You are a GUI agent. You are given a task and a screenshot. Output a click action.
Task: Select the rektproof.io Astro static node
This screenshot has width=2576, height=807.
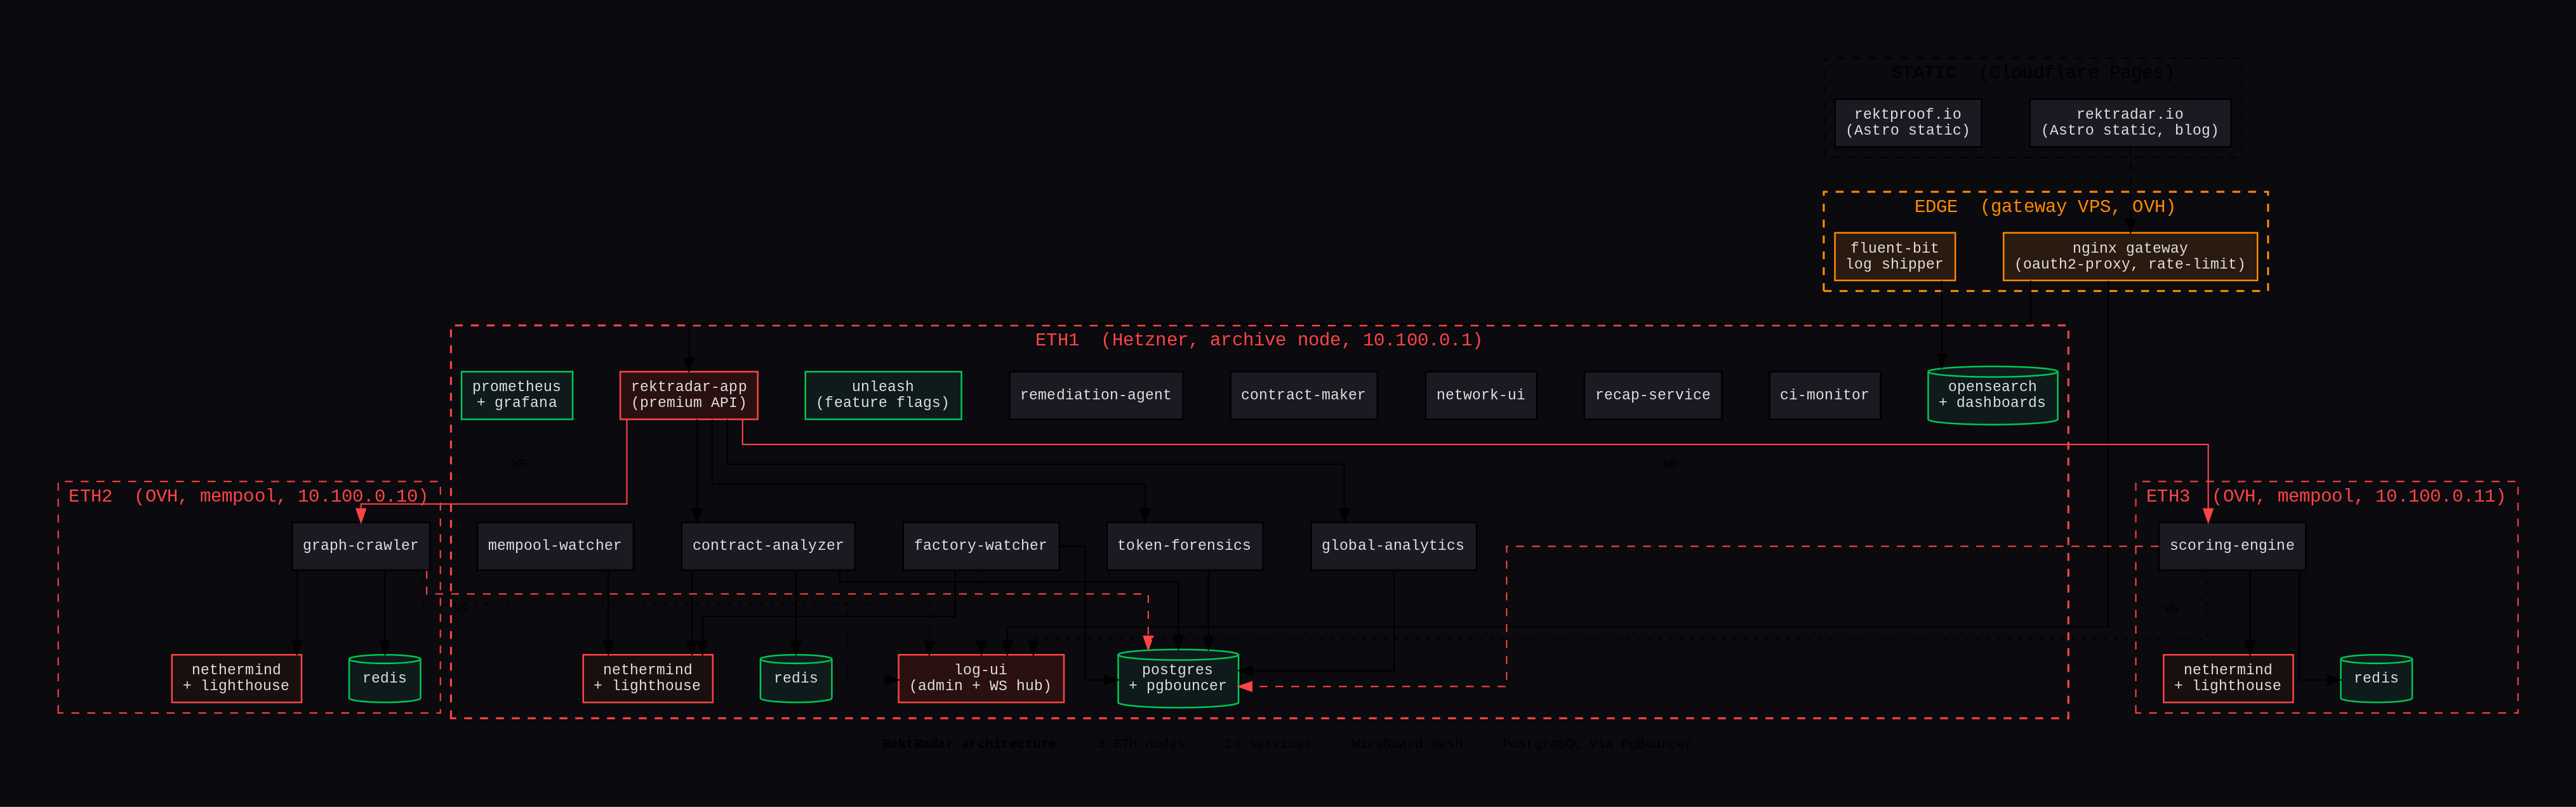click(x=1907, y=123)
